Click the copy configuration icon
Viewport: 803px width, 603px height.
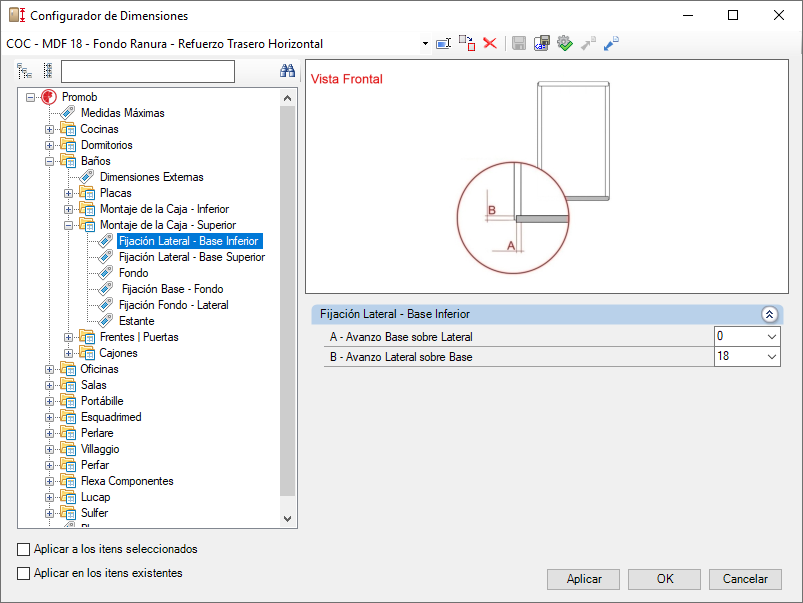pos(467,44)
